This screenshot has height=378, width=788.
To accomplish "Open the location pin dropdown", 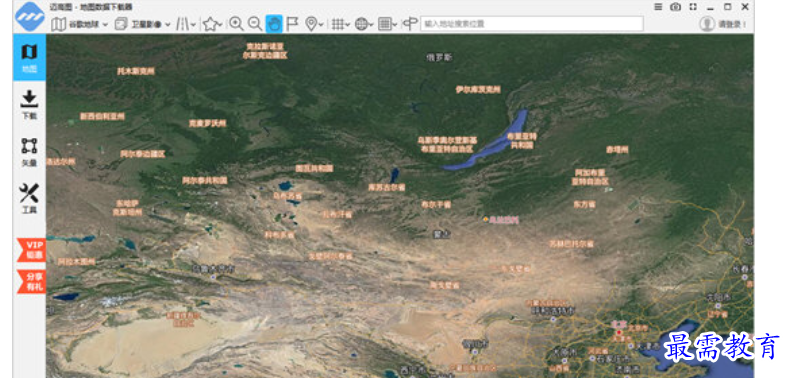I will tap(315, 24).
